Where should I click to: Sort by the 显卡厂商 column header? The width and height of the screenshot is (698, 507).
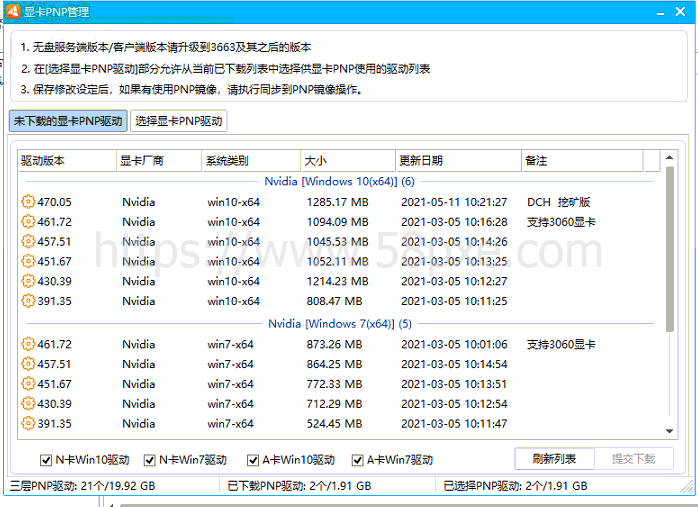click(x=159, y=161)
